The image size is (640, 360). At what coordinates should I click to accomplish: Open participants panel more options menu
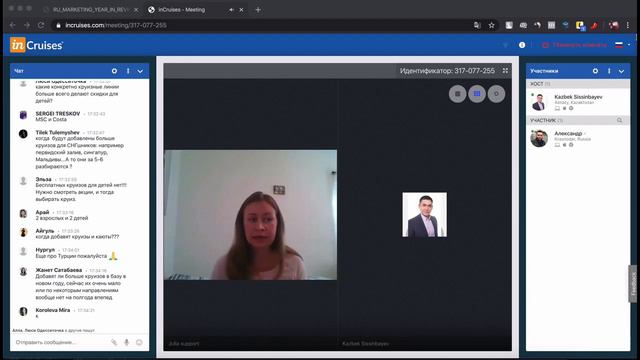pos(609,71)
